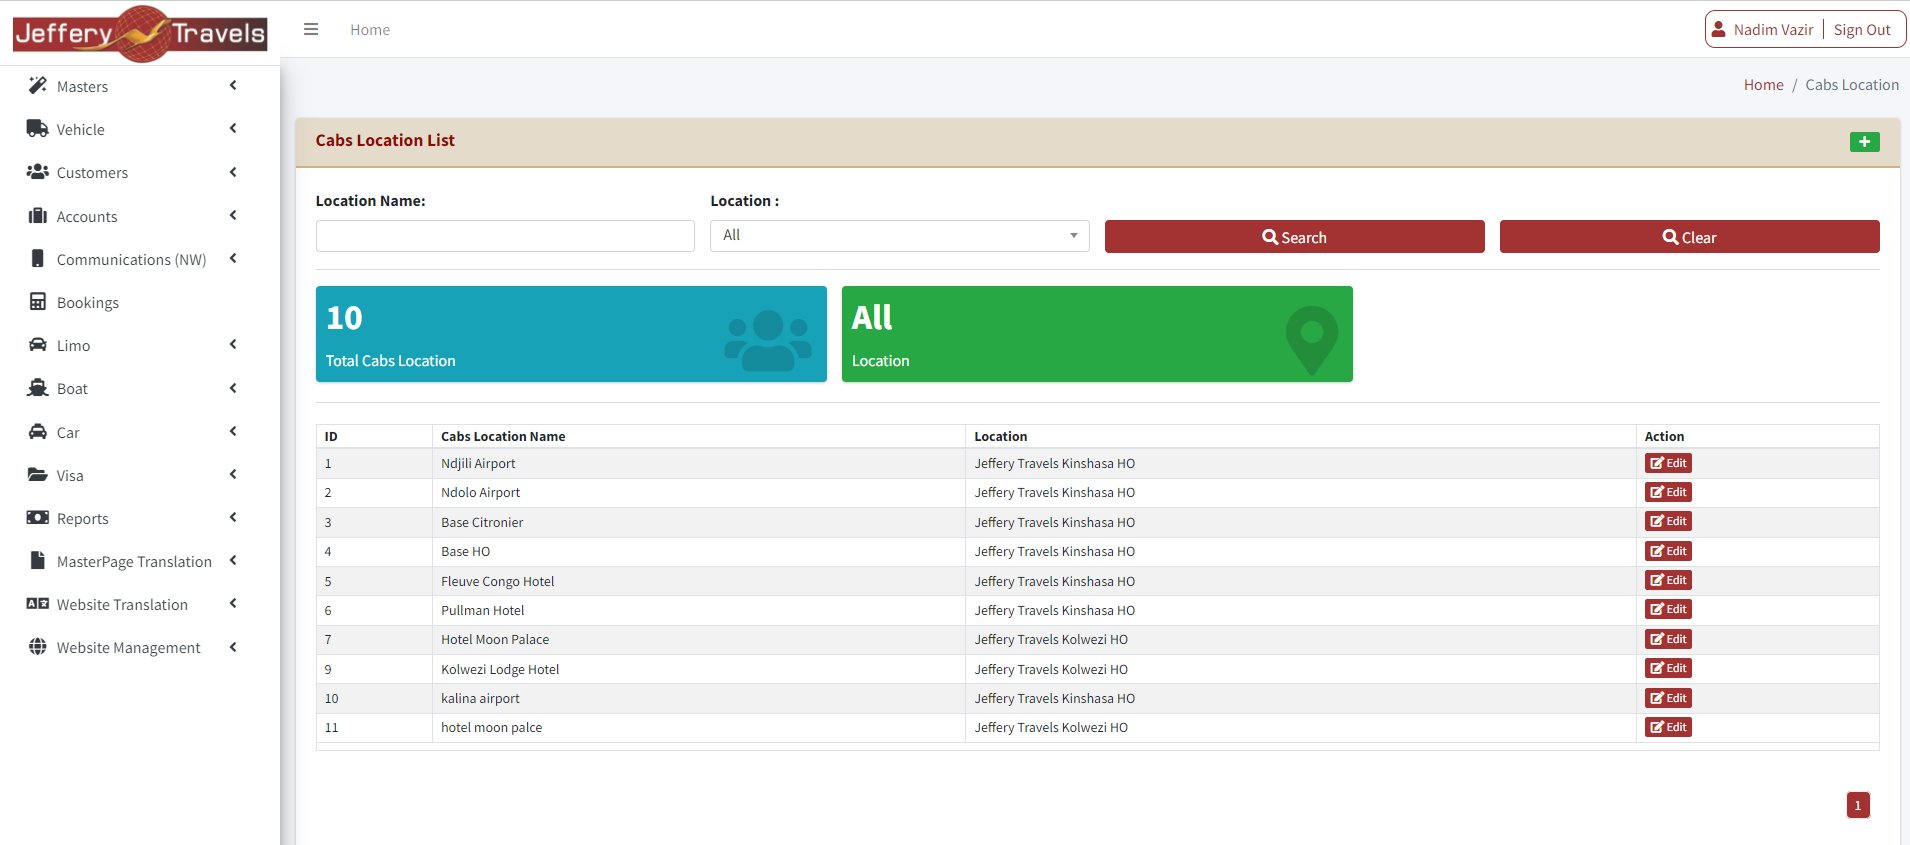Expand the Visa menu chevron
Viewport: 1910px width, 845px height.
click(x=233, y=475)
